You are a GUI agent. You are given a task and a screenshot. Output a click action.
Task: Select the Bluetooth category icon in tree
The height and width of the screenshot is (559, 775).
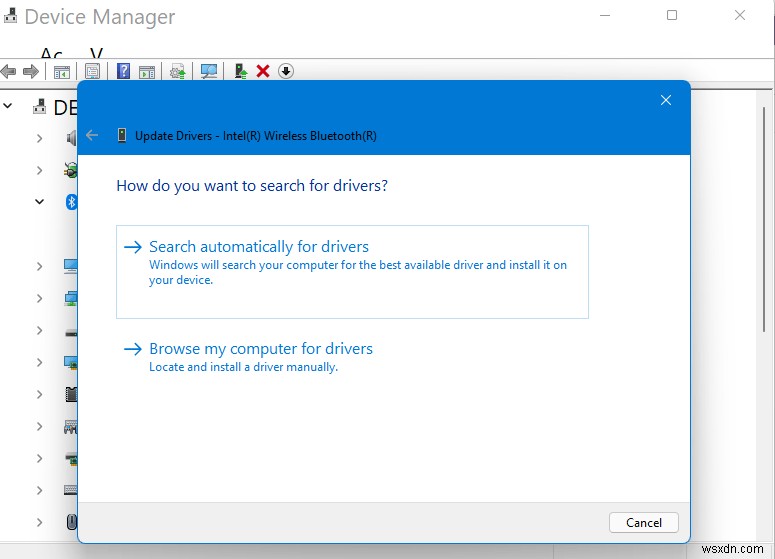(x=72, y=202)
